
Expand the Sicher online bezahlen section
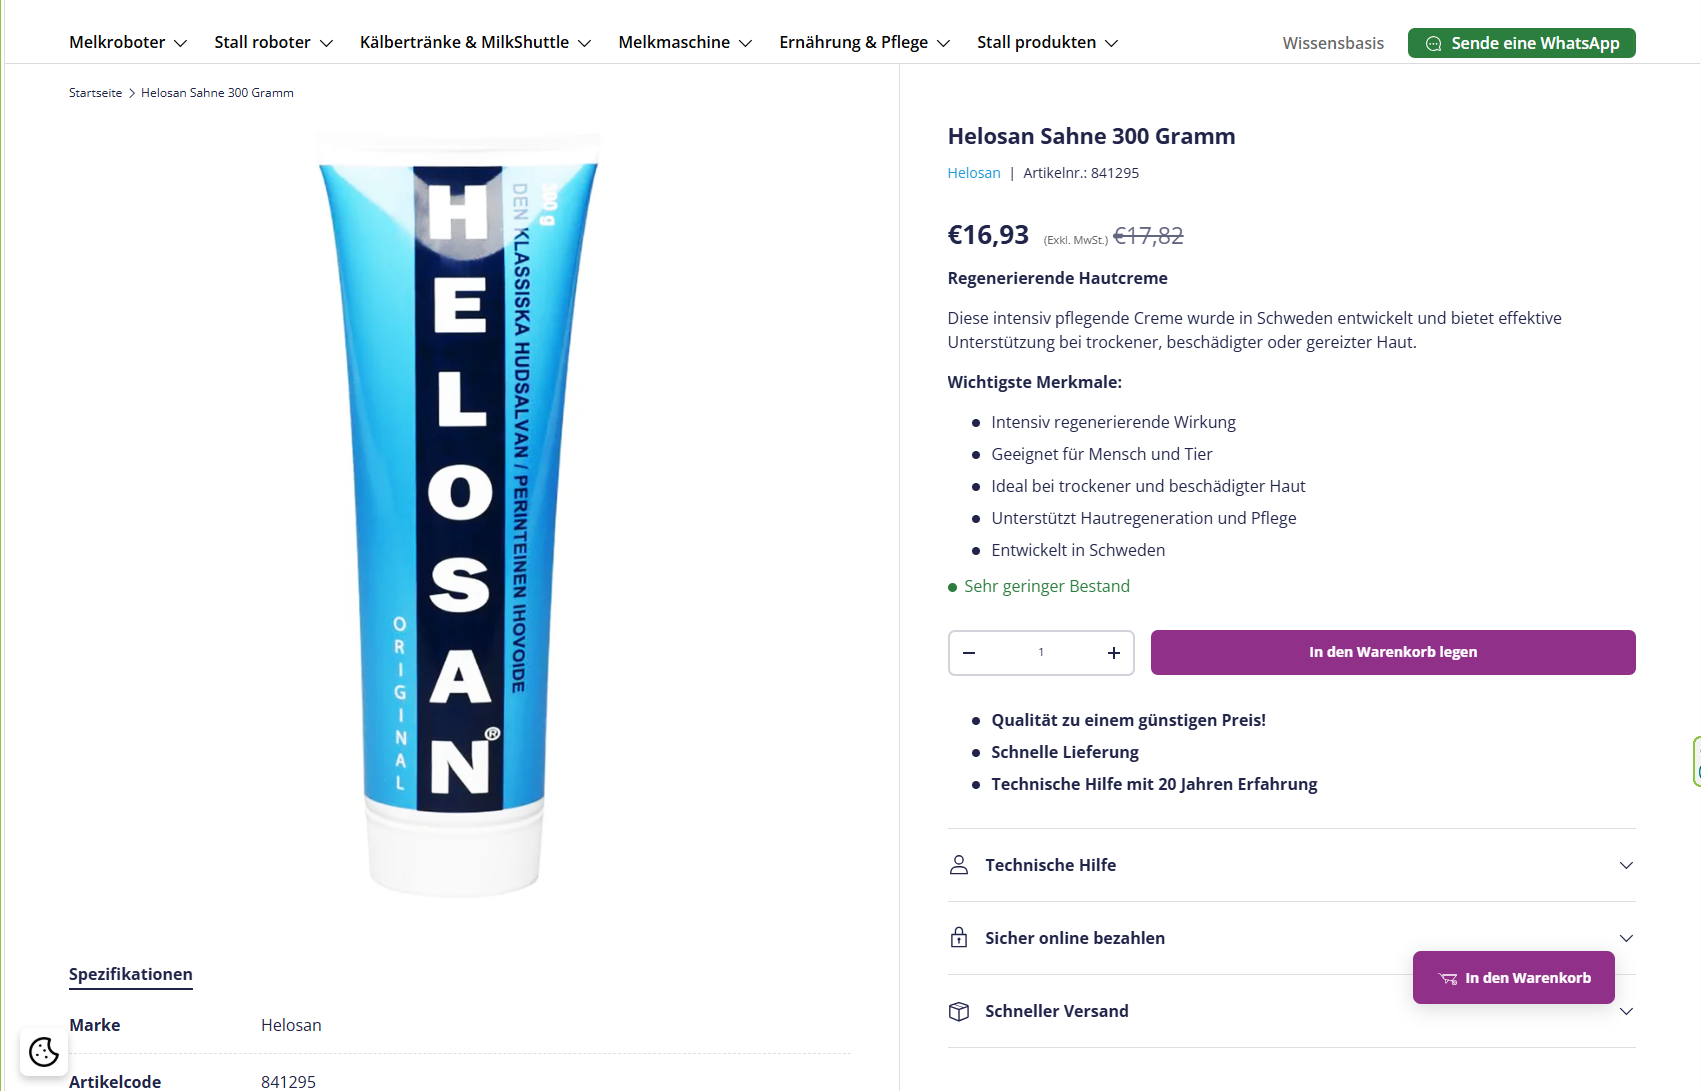[1291, 938]
